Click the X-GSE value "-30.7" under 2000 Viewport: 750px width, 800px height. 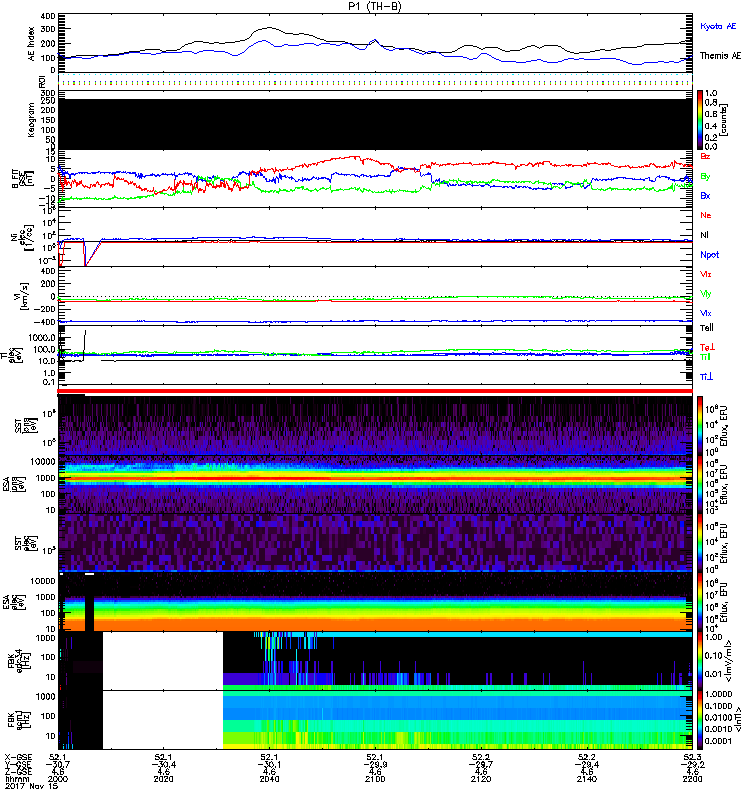[58, 765]
